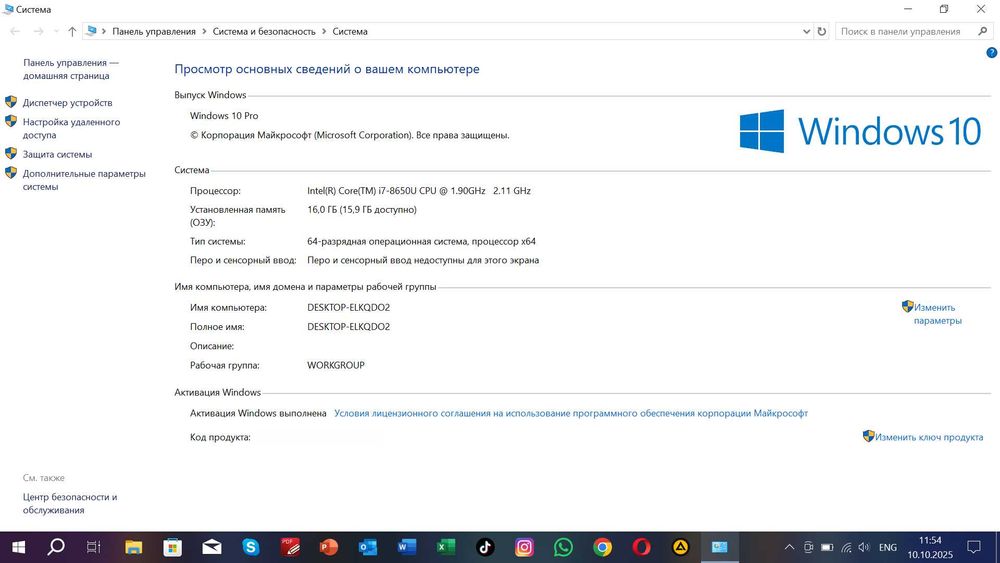Open Task View in taskbar
Image resolution: width=1000 pixels, height=563 pixels.
tap(94, 547)
